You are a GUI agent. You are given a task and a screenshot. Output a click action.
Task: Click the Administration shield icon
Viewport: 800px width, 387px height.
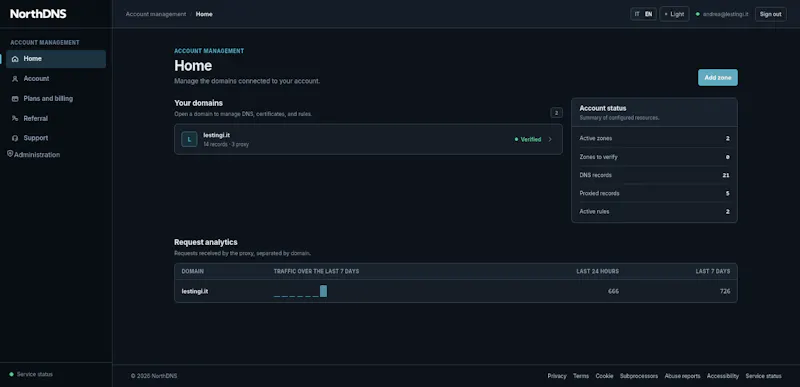[10, 153]
